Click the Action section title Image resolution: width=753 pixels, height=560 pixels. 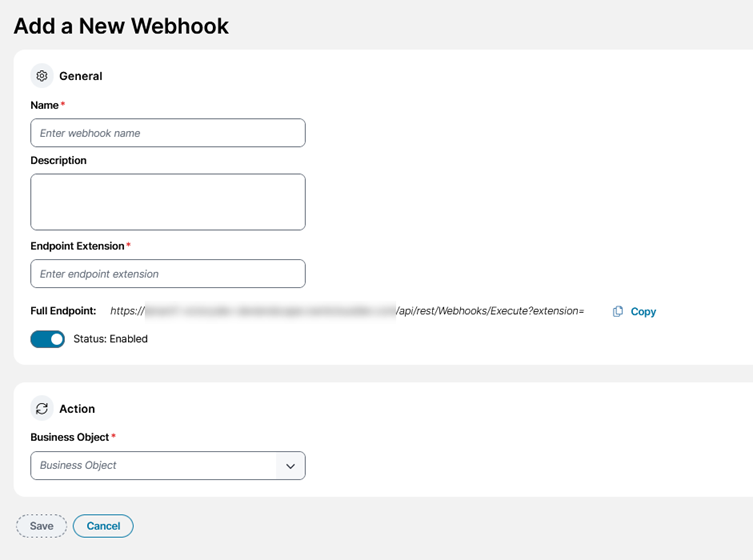(x=77, y=409)
